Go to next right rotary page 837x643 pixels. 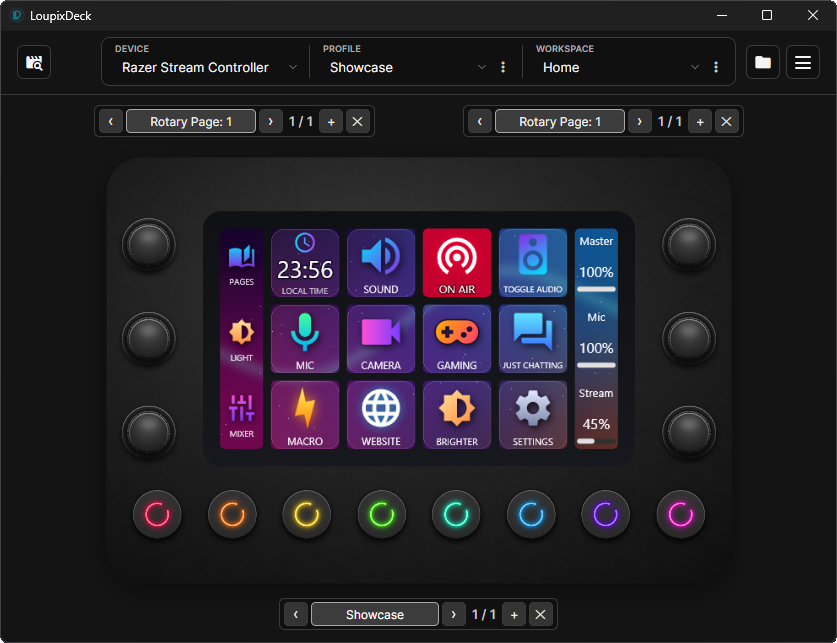point(639,121)
